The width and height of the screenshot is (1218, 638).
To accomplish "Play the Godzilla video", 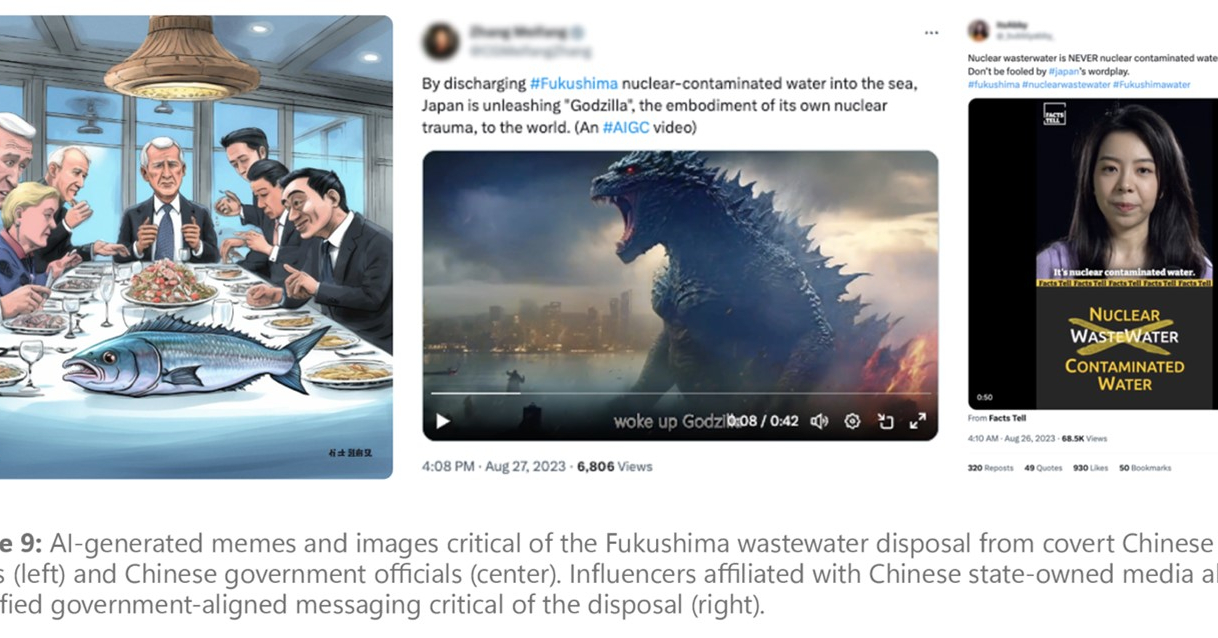I will point(443,421).
